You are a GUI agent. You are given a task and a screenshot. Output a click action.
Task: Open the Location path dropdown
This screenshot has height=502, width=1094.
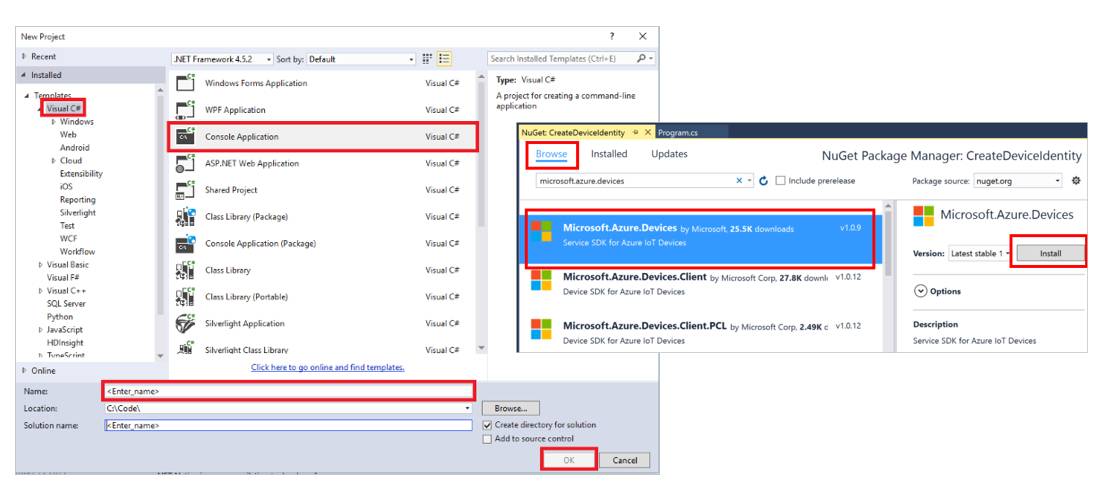[467, 408]
